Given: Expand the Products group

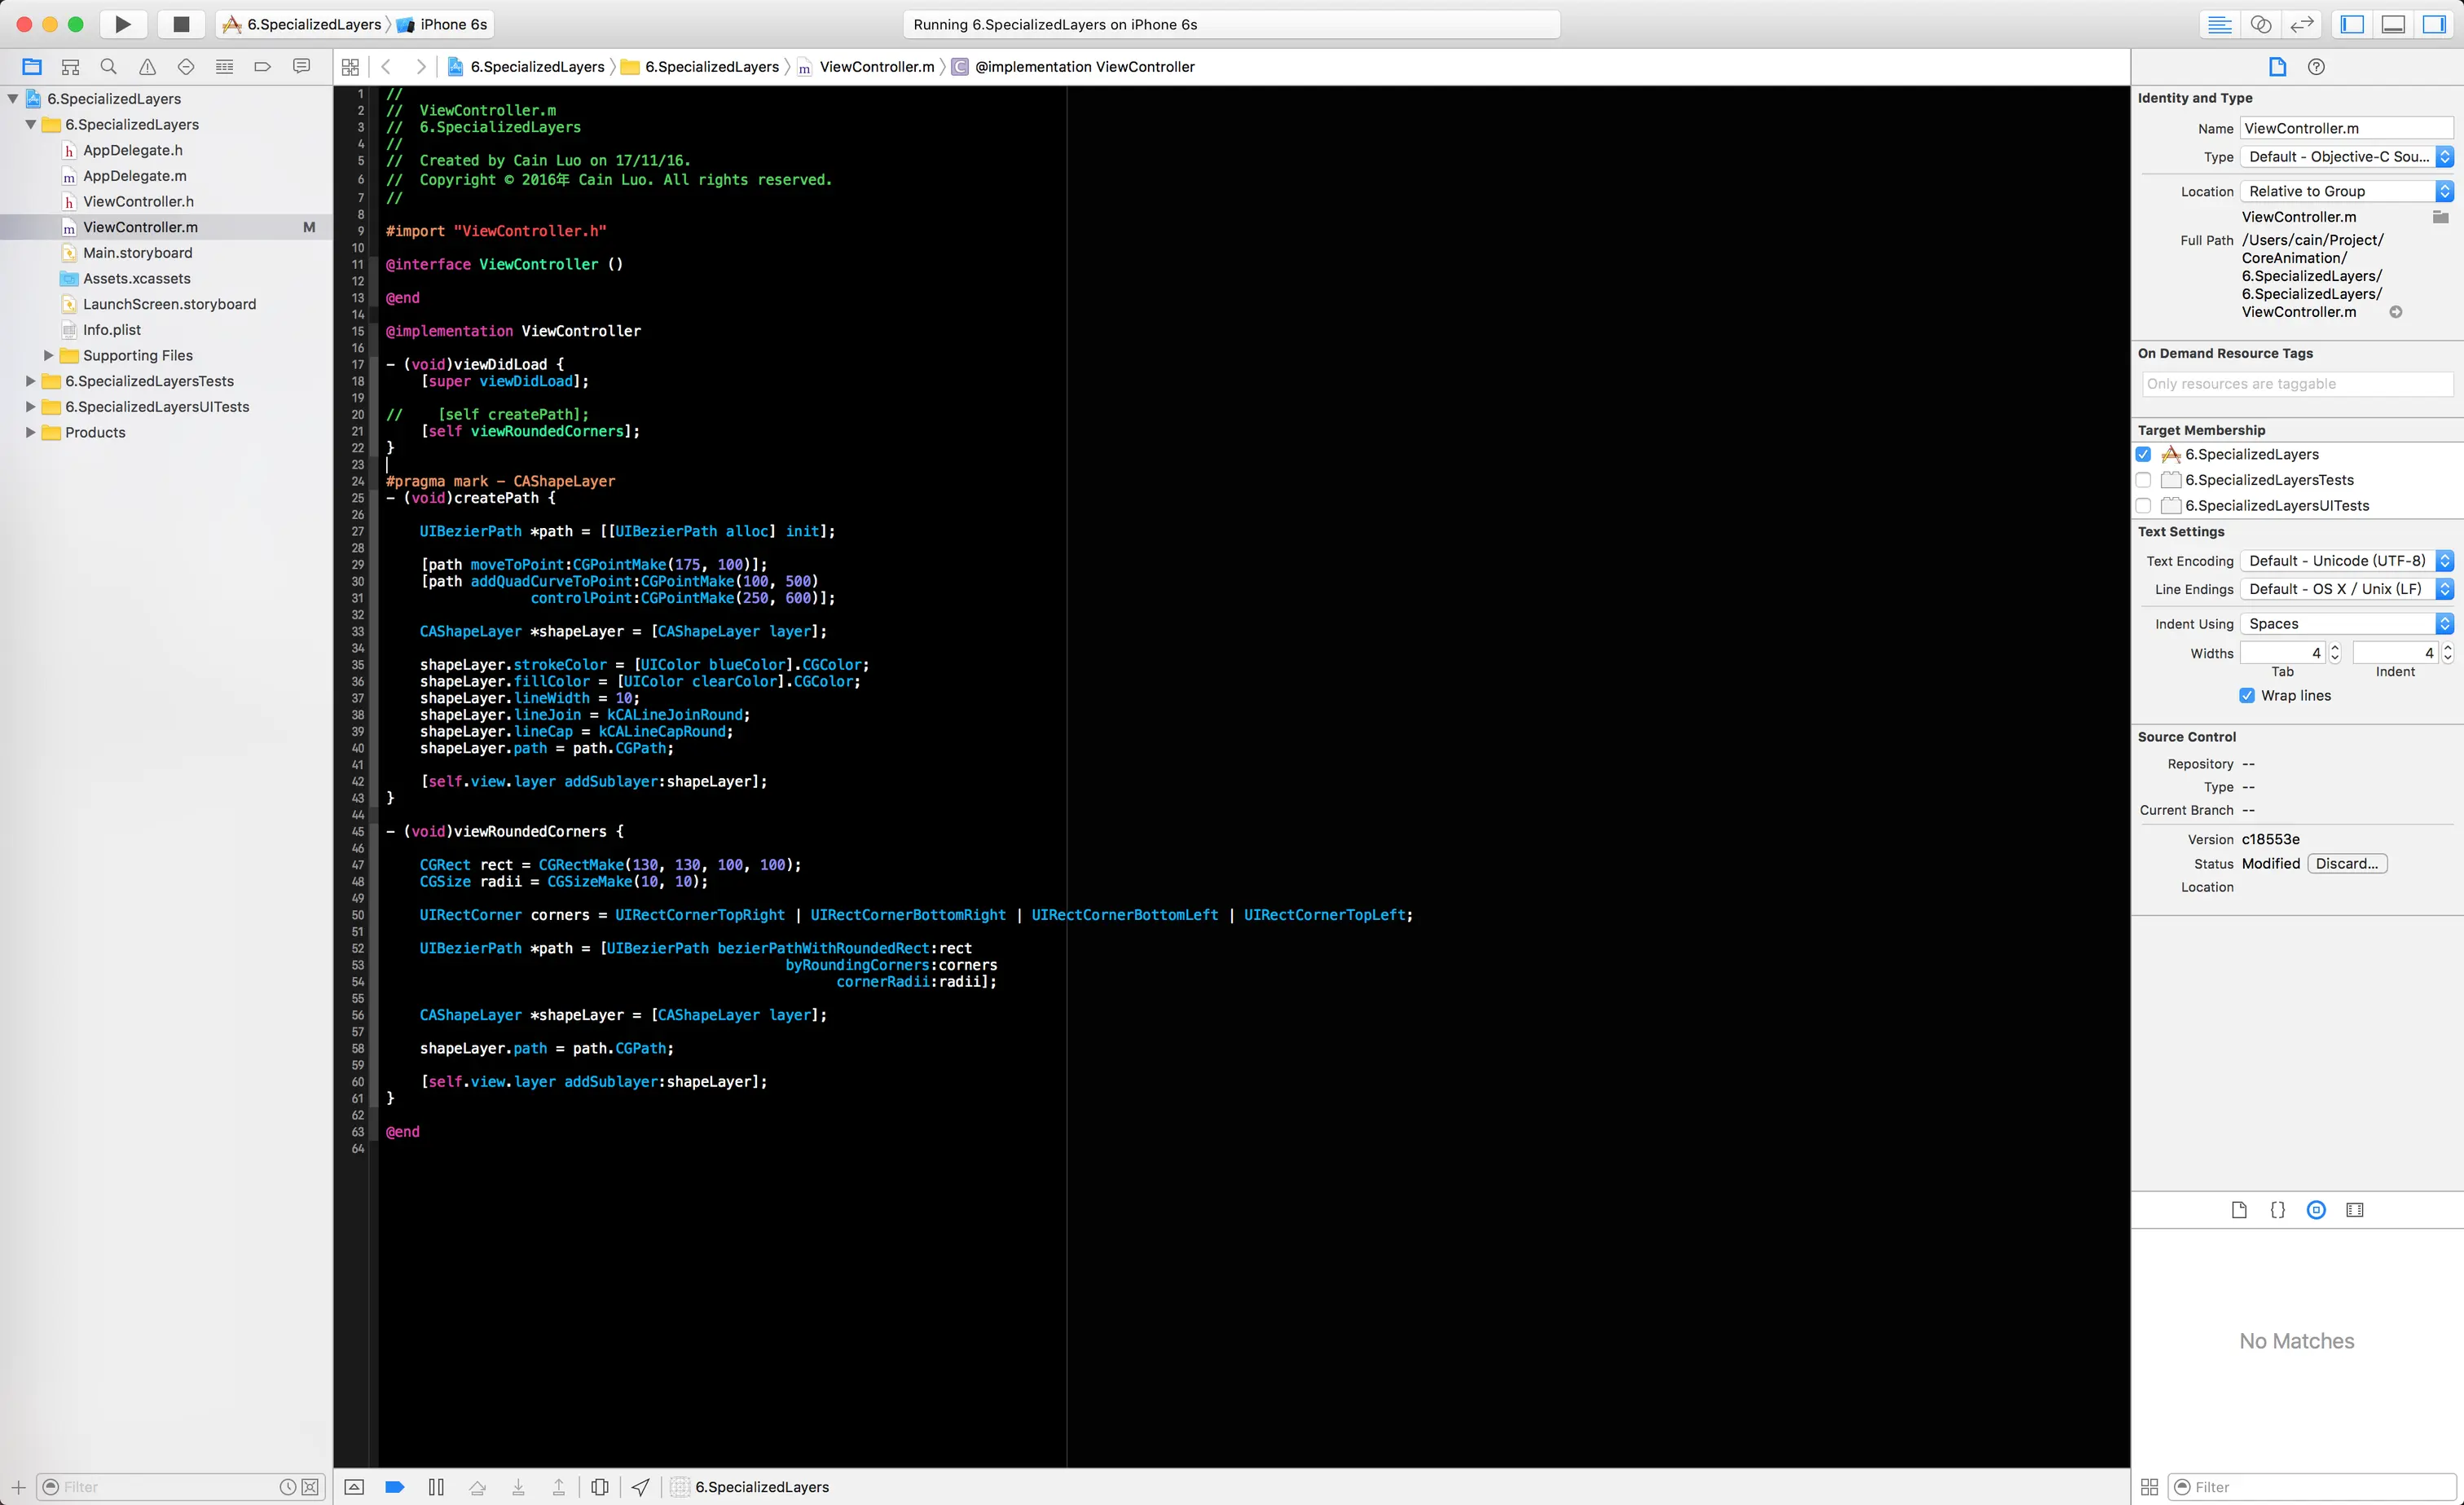Looking at the screenshot, I should [30, 432].
